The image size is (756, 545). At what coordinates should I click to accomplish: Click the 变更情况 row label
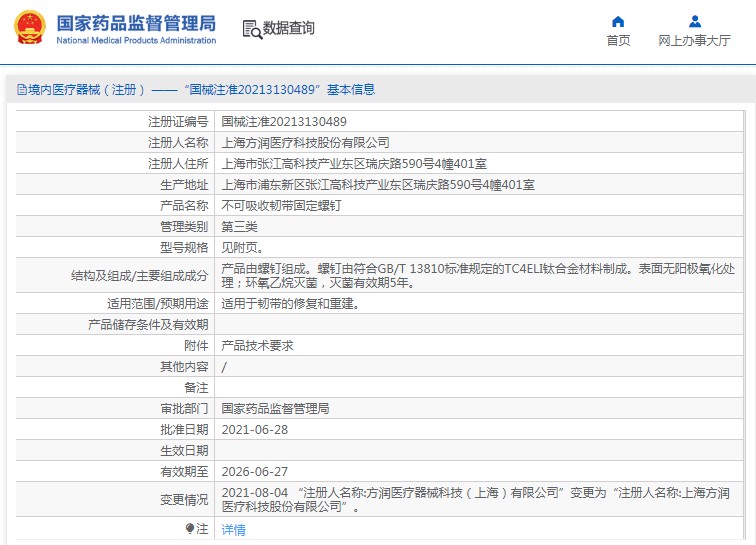pyautogui.click(x=184, y=500)
